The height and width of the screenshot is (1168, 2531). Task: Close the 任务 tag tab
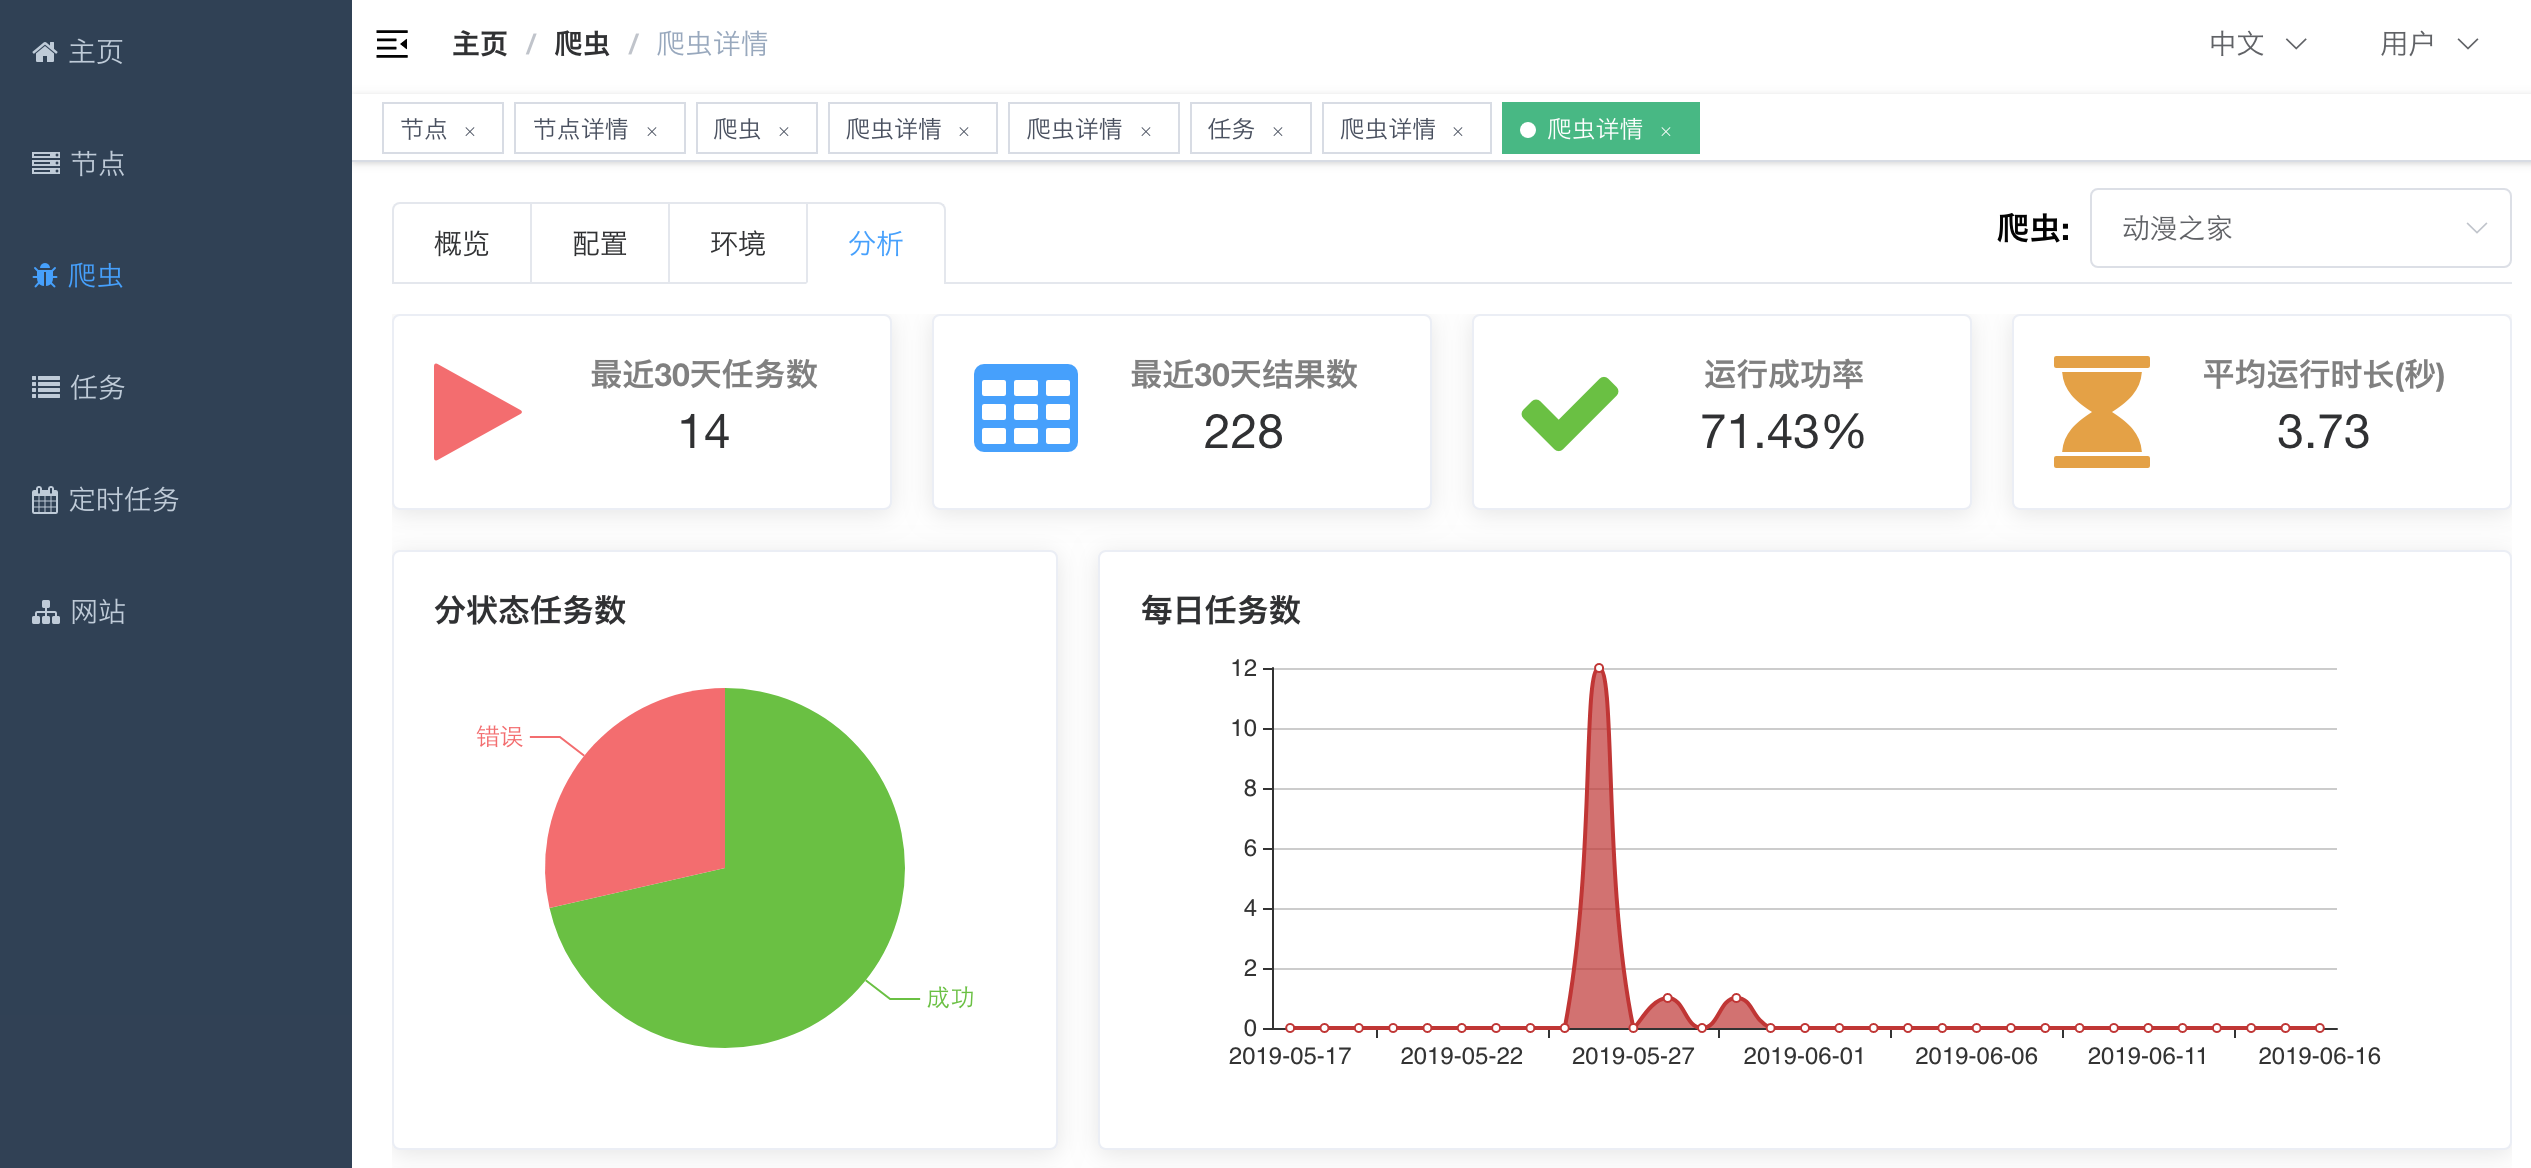(x=1278, y=131)
